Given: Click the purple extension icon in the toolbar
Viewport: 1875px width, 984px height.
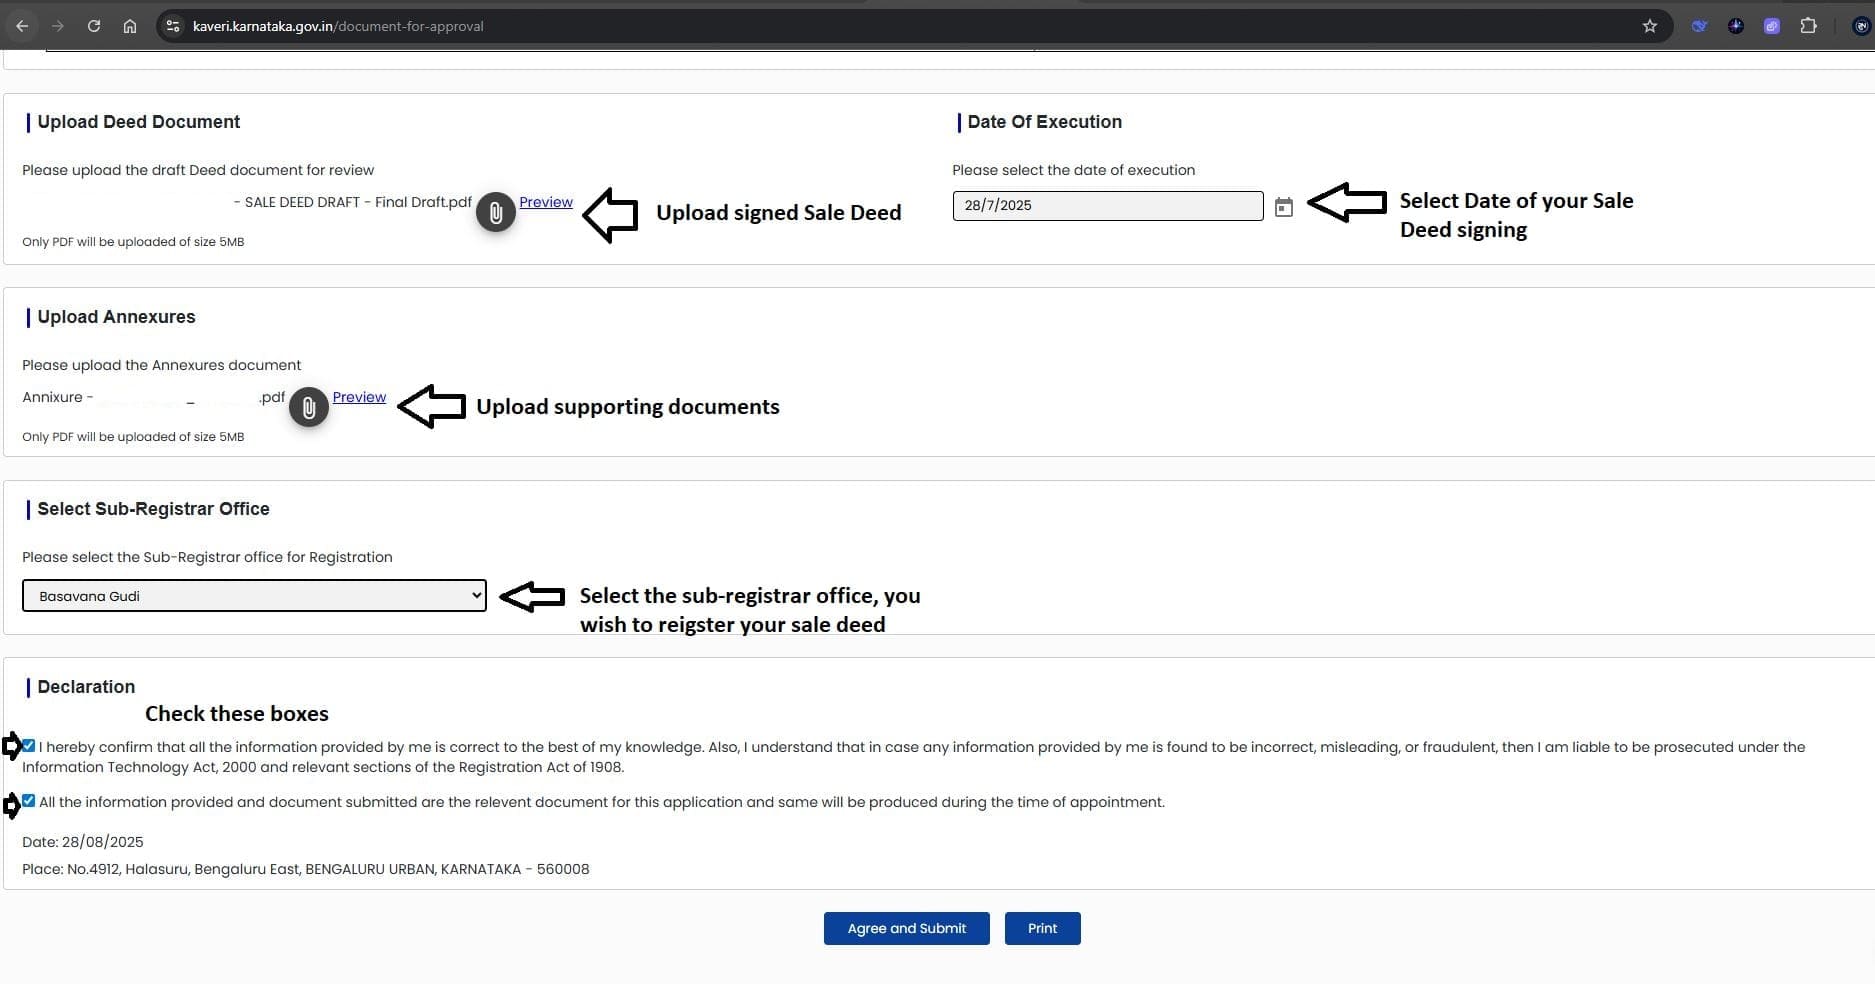Looking at the screenshot, I should pos(1772,26).
